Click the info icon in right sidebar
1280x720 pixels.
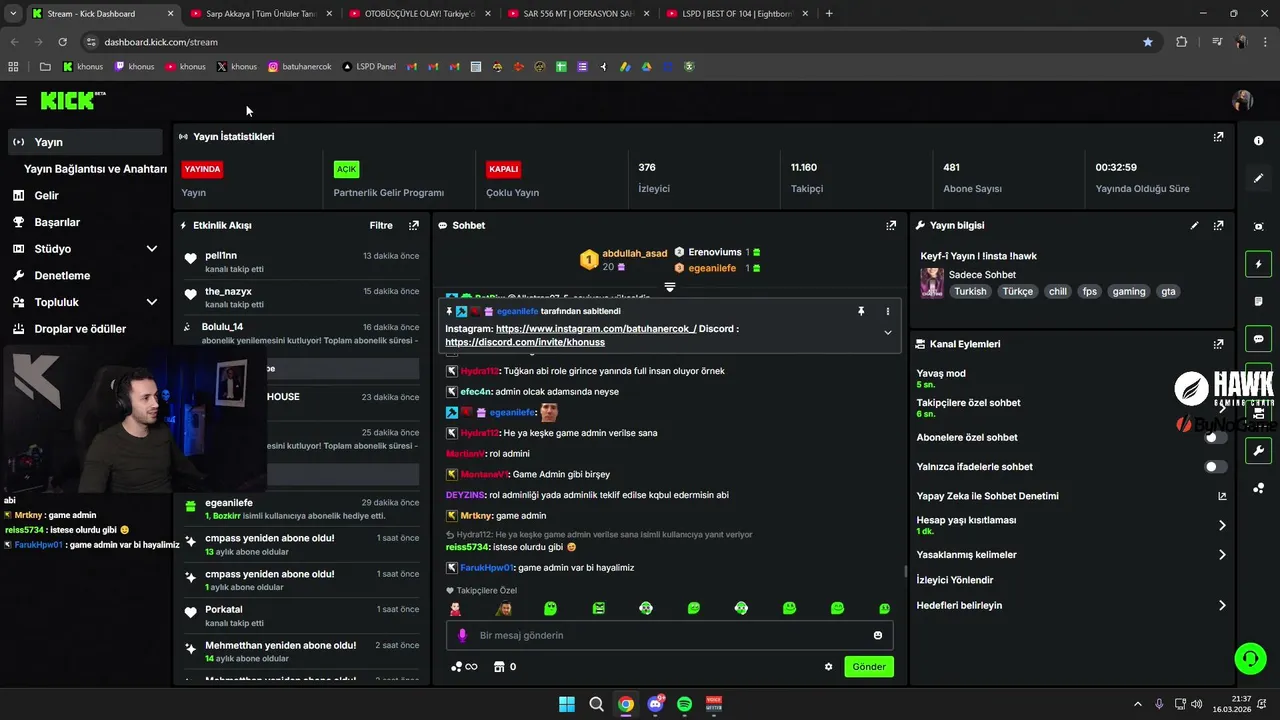1258,141
